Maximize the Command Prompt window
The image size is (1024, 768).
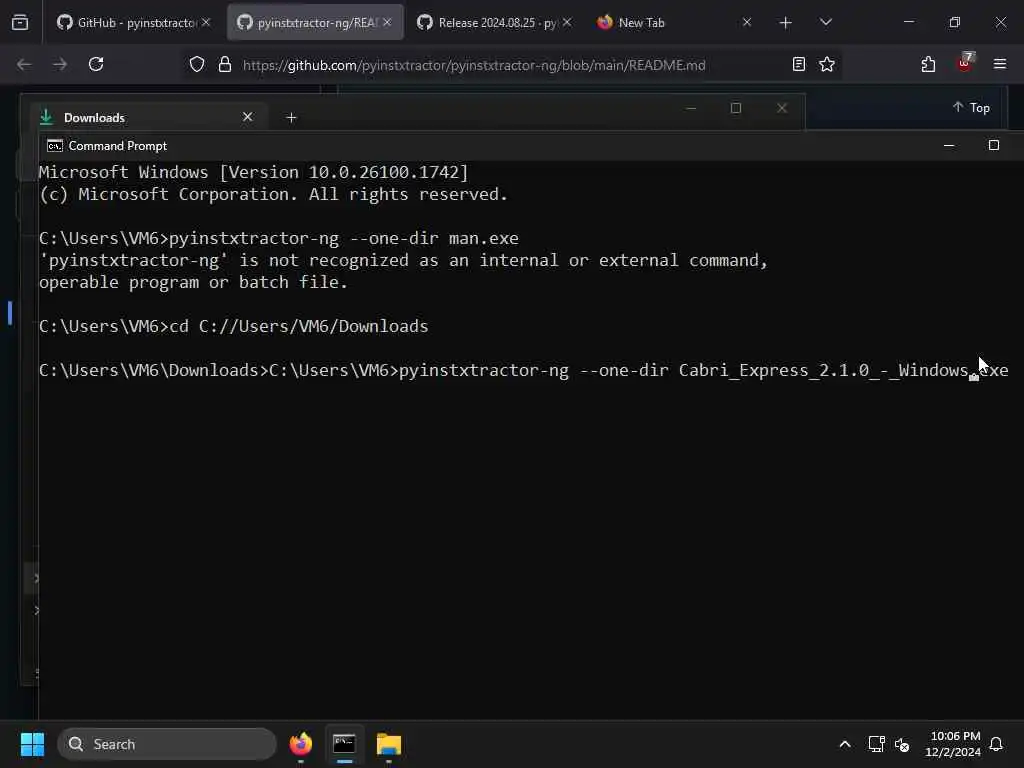(993, 145)
